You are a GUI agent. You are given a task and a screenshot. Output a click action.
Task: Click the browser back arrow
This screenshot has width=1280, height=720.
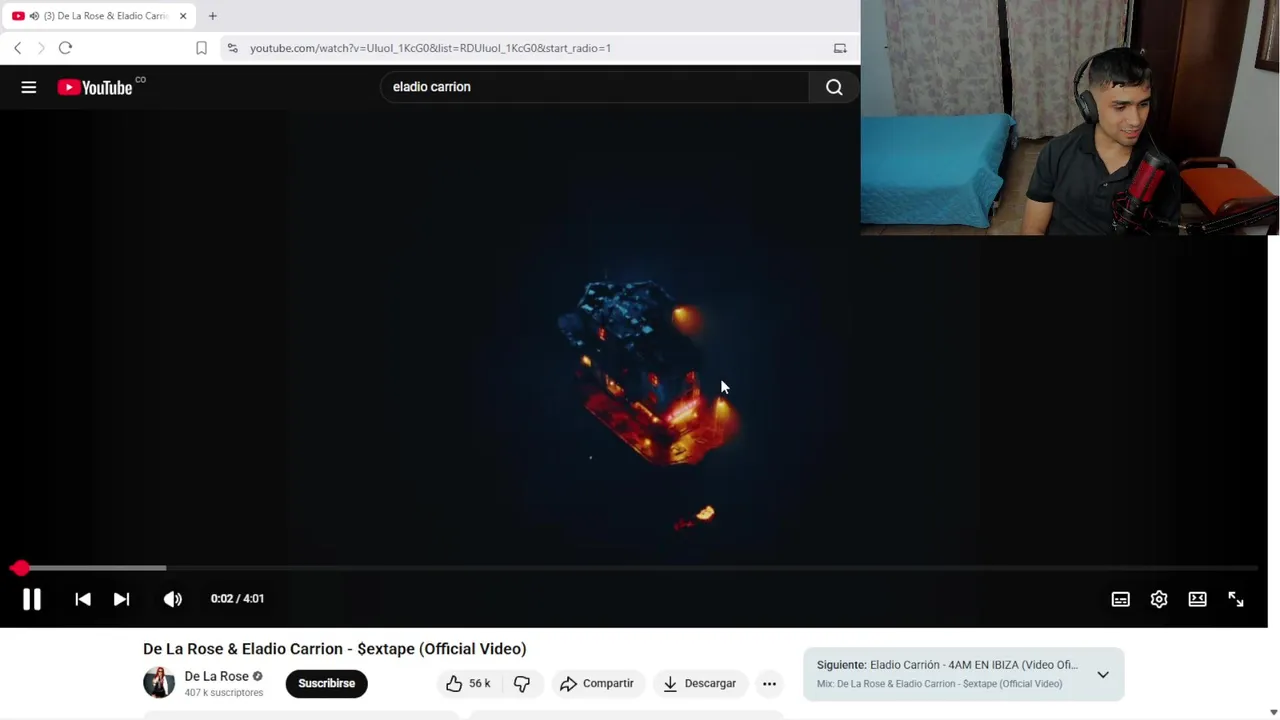tap(17, 47)
